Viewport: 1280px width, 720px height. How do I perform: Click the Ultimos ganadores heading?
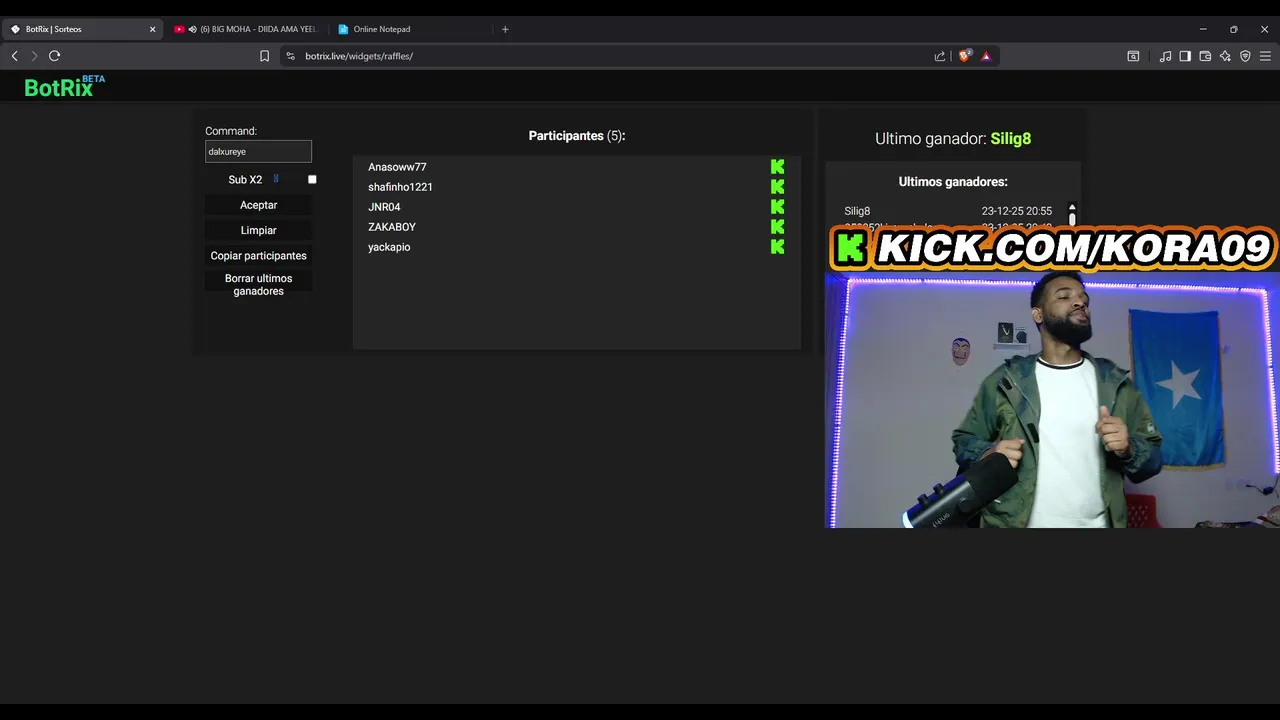(953, 182)
